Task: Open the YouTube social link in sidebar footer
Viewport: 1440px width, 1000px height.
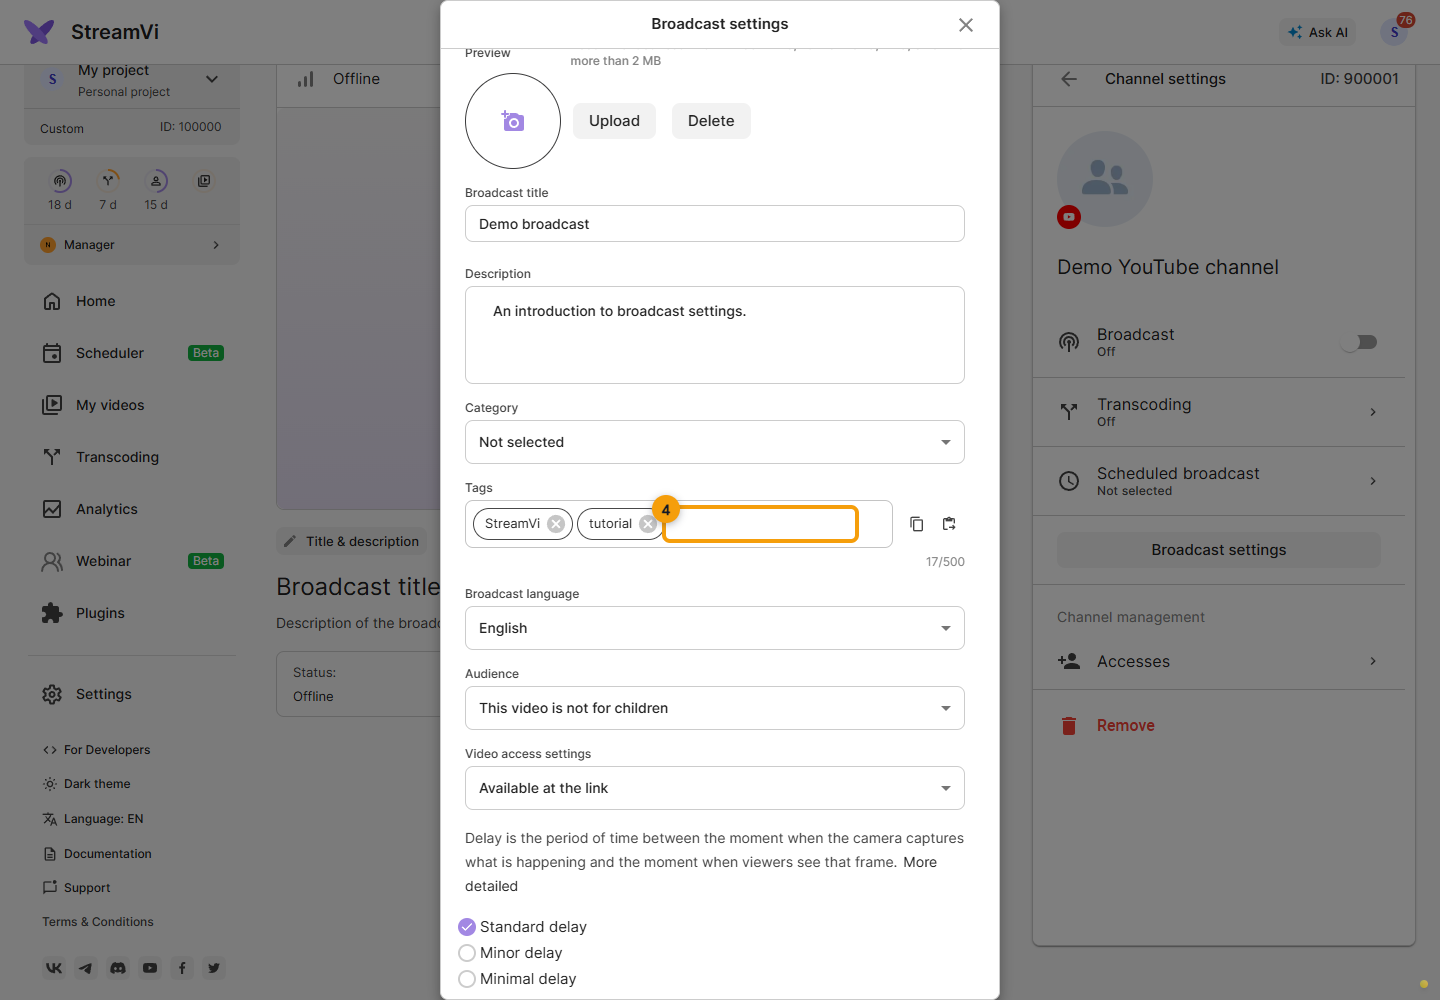Action: pos(150,968)
